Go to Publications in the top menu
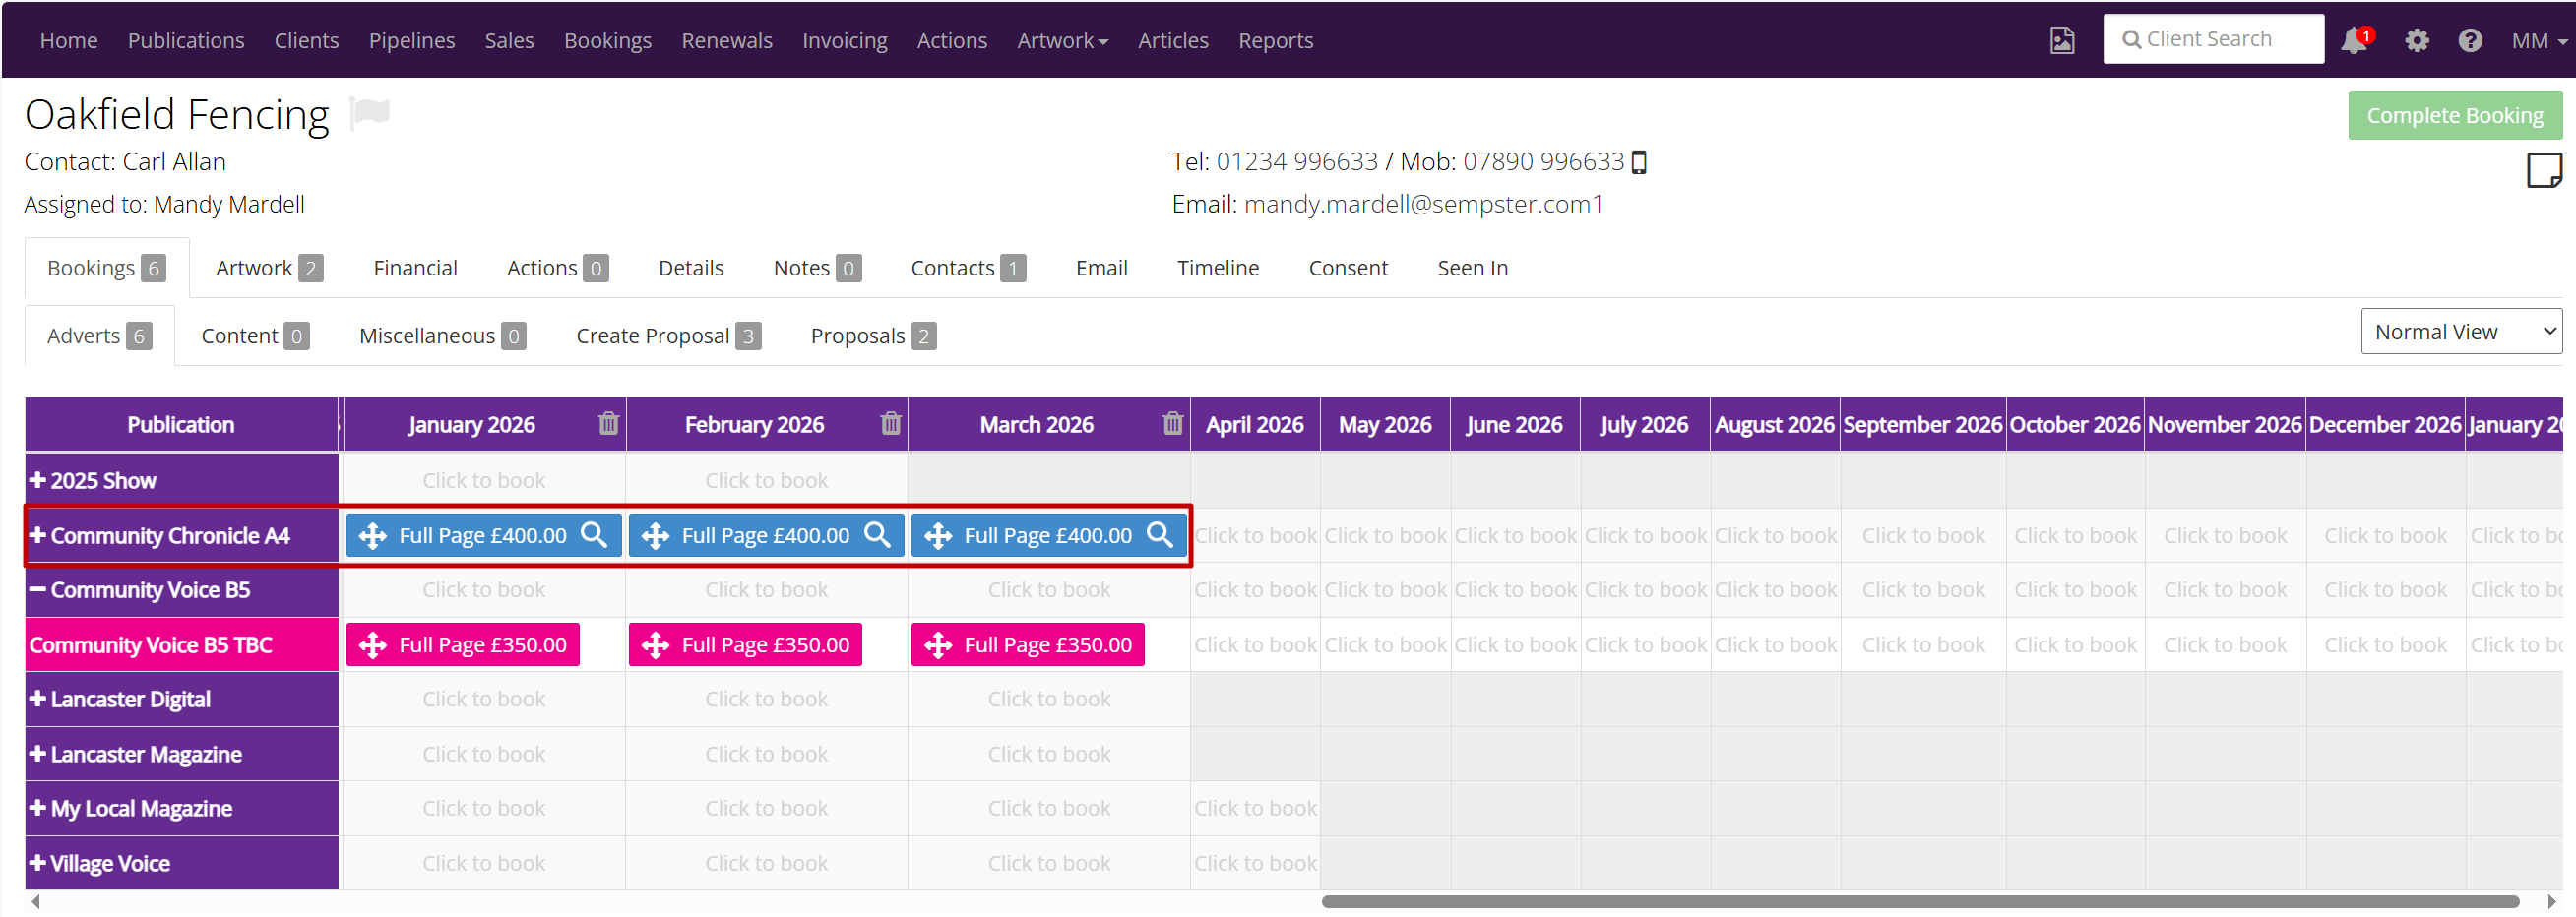This screenshot has width=2576, height=917. click(186, 41)
